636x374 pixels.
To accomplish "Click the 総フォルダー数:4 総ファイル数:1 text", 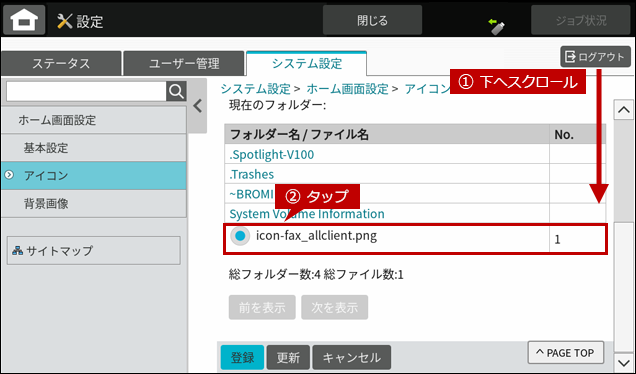I will click(x=316, y=275).
